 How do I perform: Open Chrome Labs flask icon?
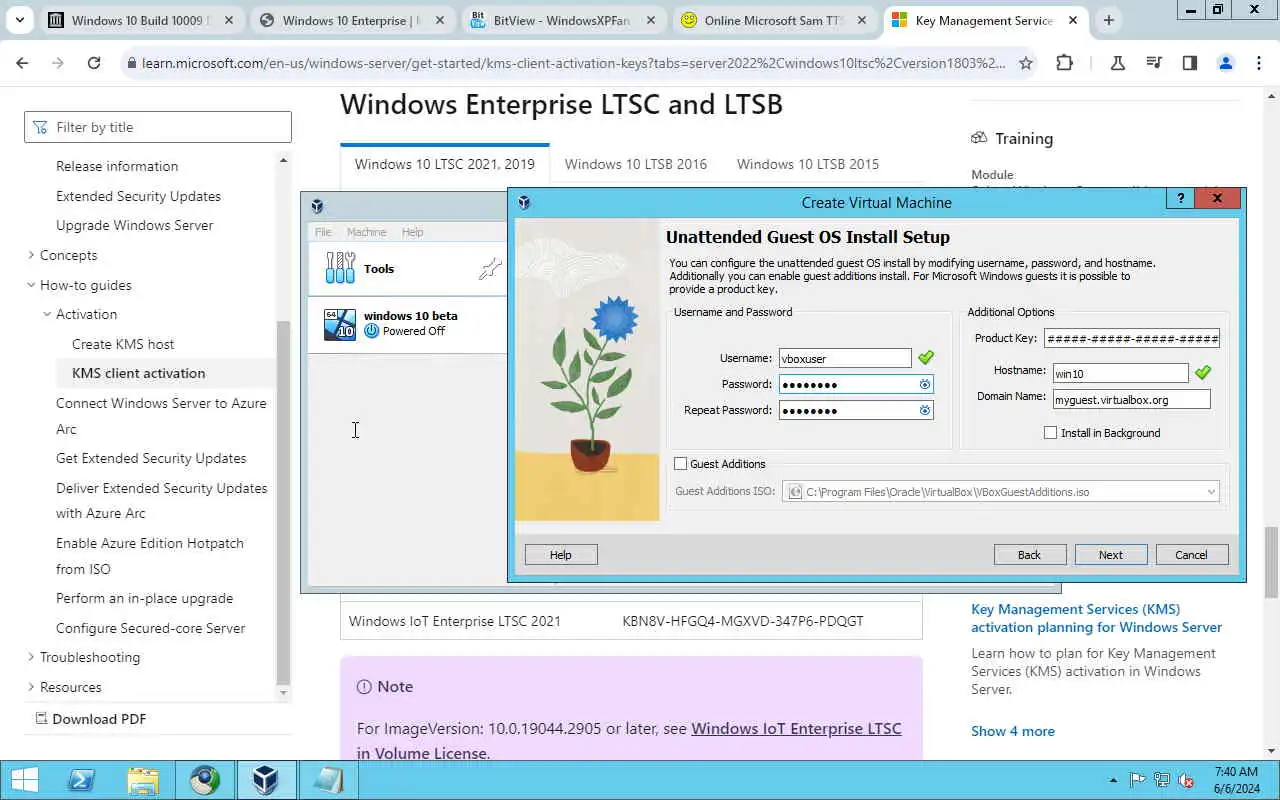(x=1118, y=63)
